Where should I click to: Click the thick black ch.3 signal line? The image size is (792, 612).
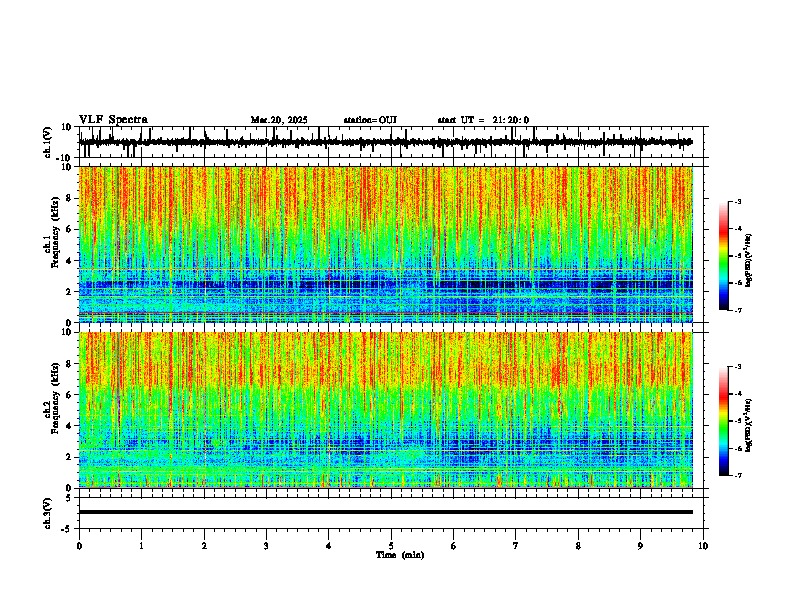[x=386, y=512]
